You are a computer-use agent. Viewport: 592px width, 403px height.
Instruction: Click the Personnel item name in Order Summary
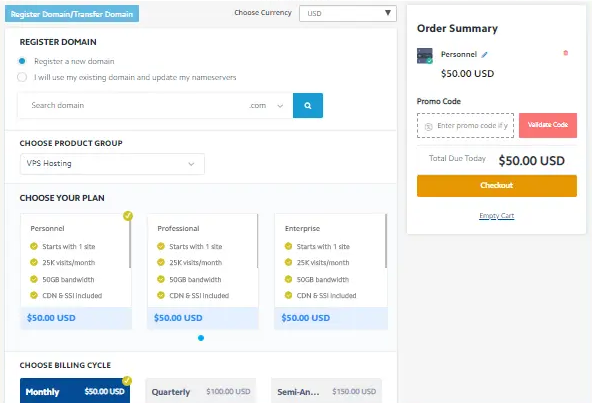(x=459, y=54)
